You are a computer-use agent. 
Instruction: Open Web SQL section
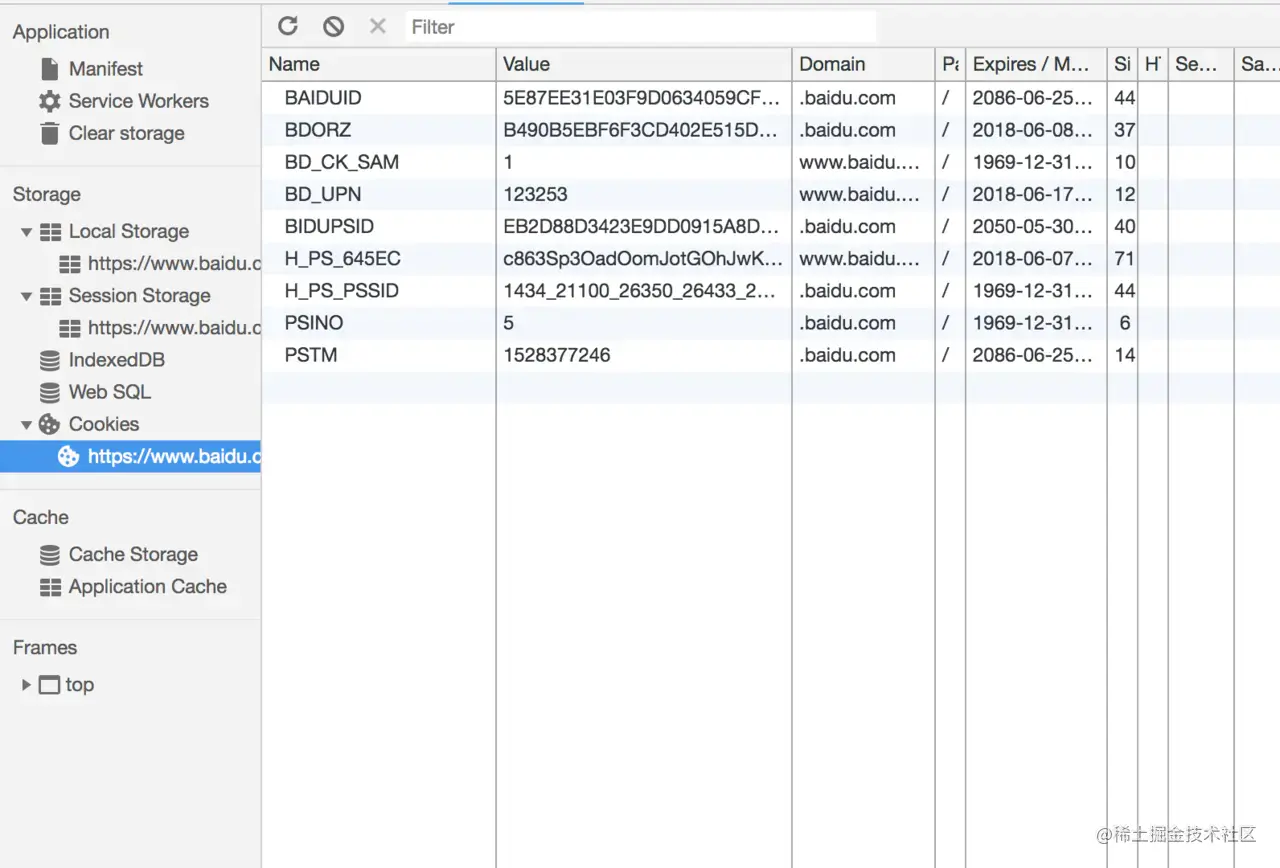110,392
